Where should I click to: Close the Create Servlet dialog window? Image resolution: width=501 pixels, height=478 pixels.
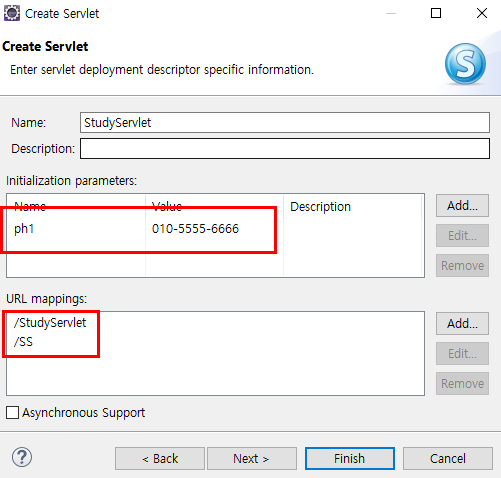(482, 13)
